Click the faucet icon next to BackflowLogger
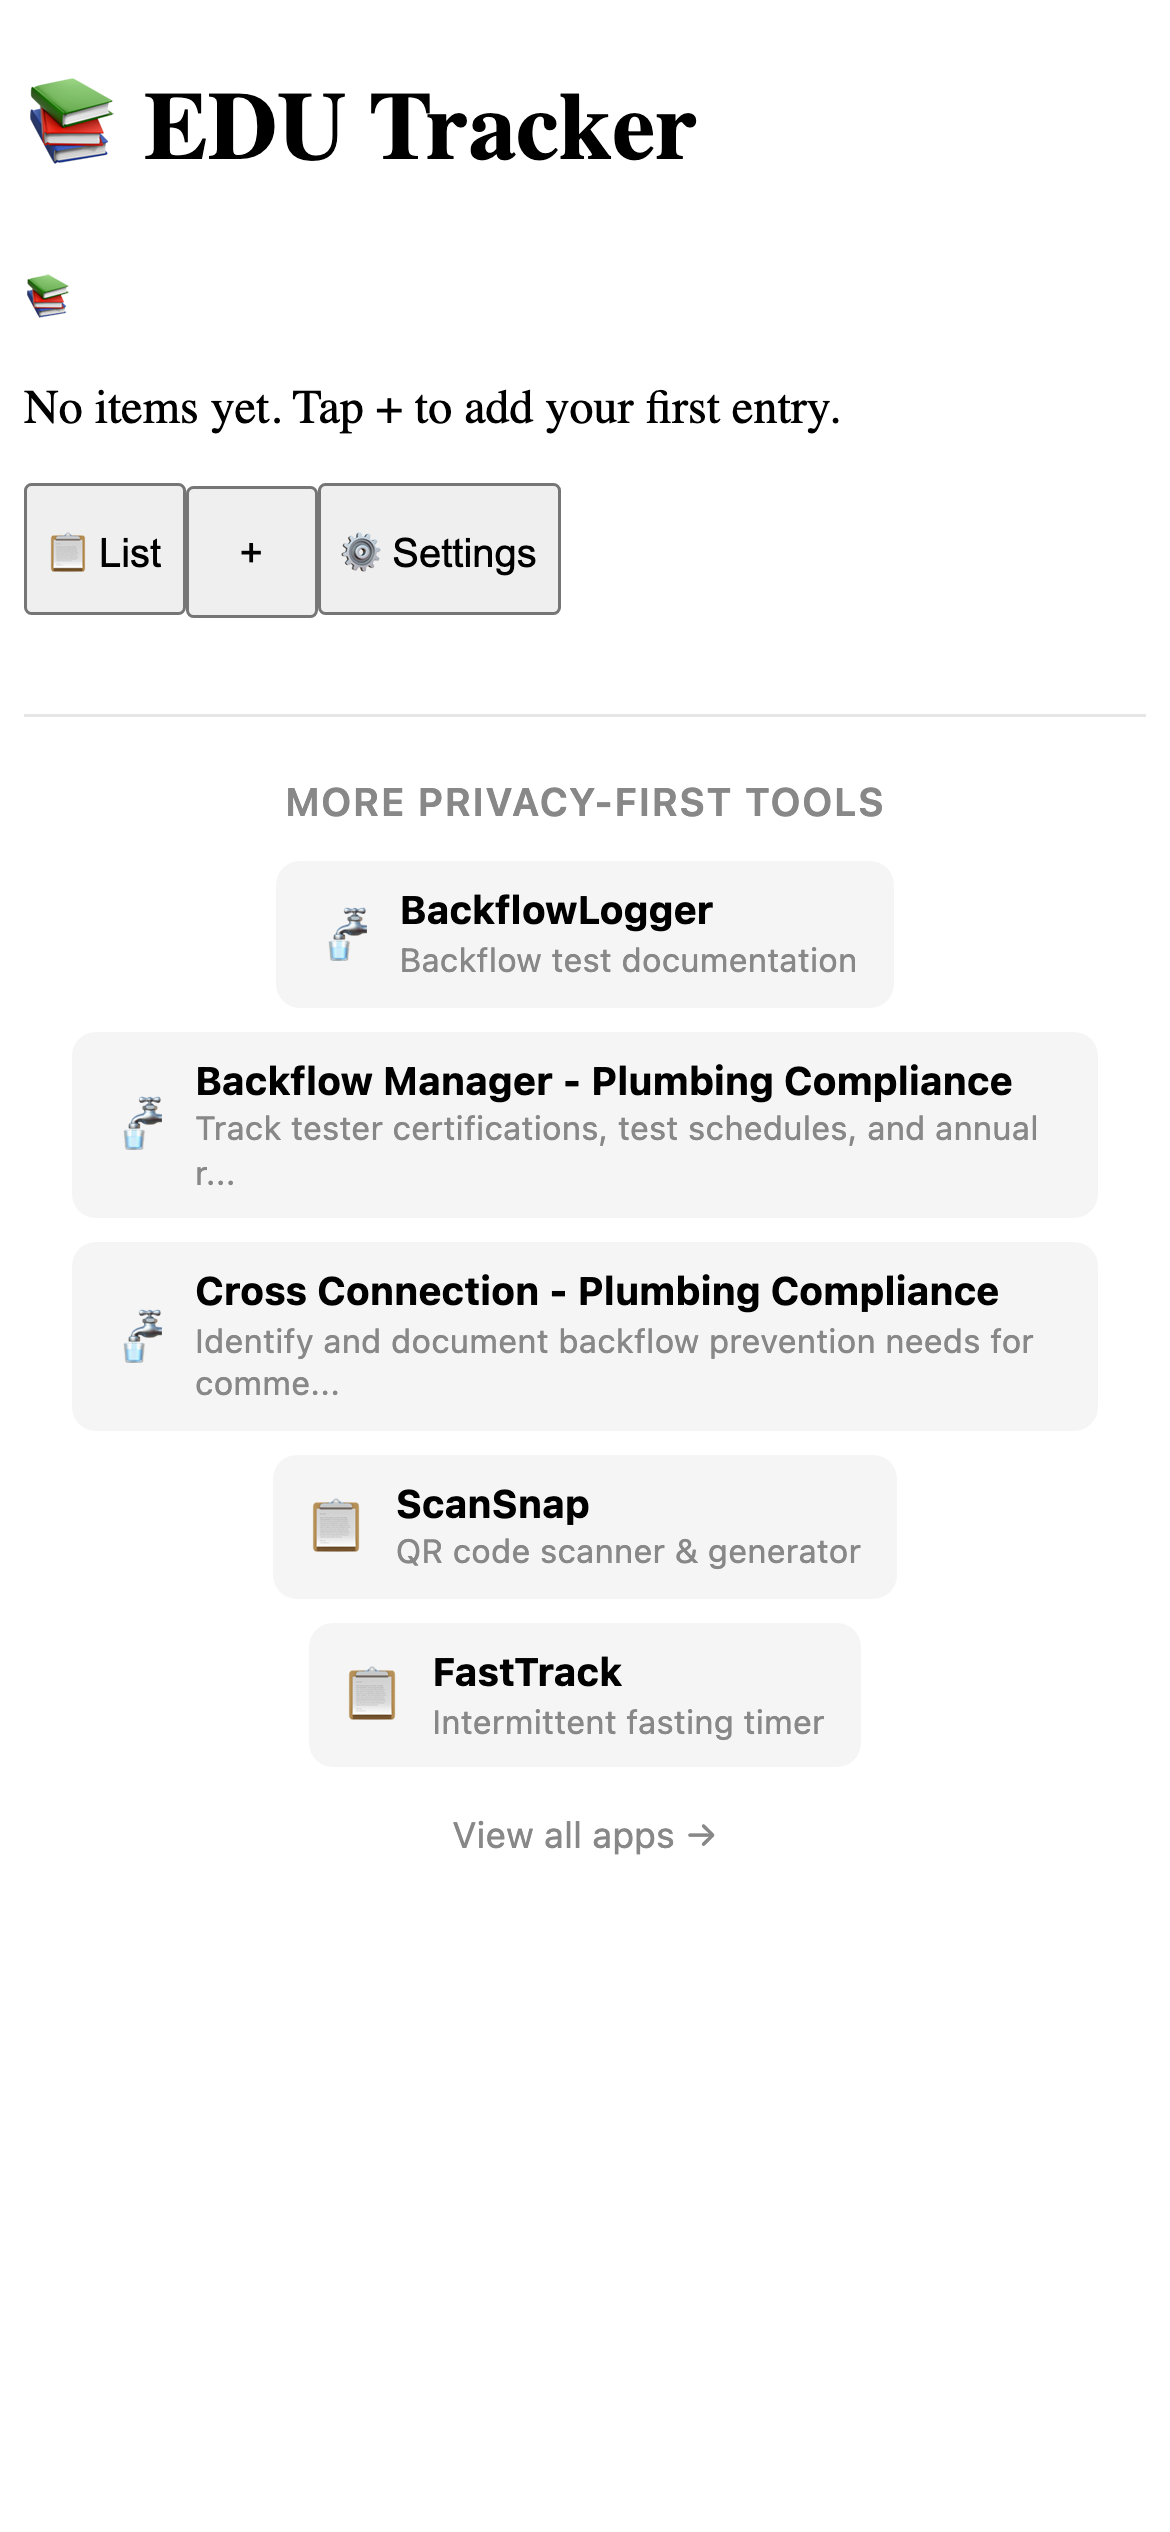The image size is (1170, 2532). [344, 933]
